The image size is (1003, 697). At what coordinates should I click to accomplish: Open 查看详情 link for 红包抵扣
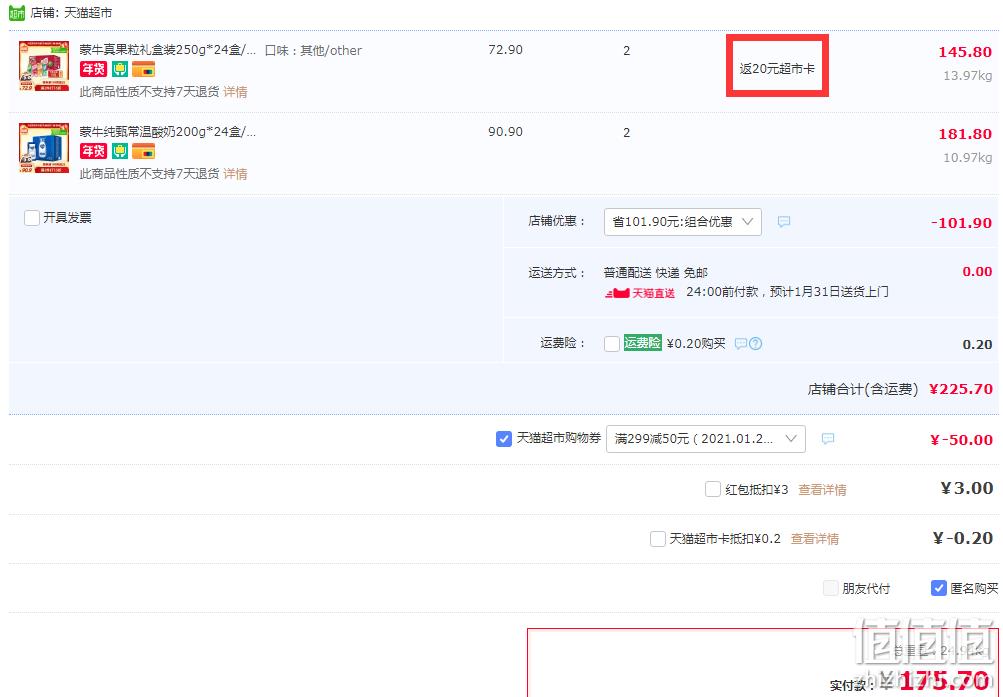(823, 490)
